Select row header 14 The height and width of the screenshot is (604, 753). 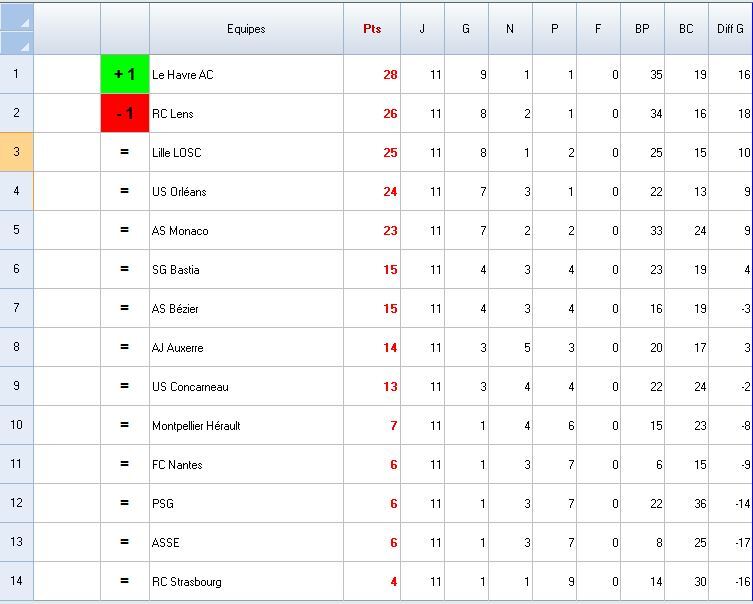point(17,581)
